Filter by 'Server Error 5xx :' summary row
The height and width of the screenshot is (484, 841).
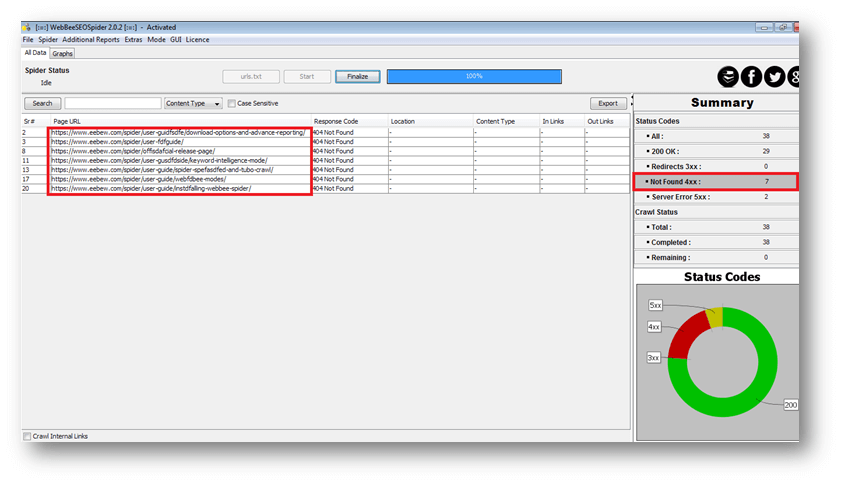click(x=716, y=197)
